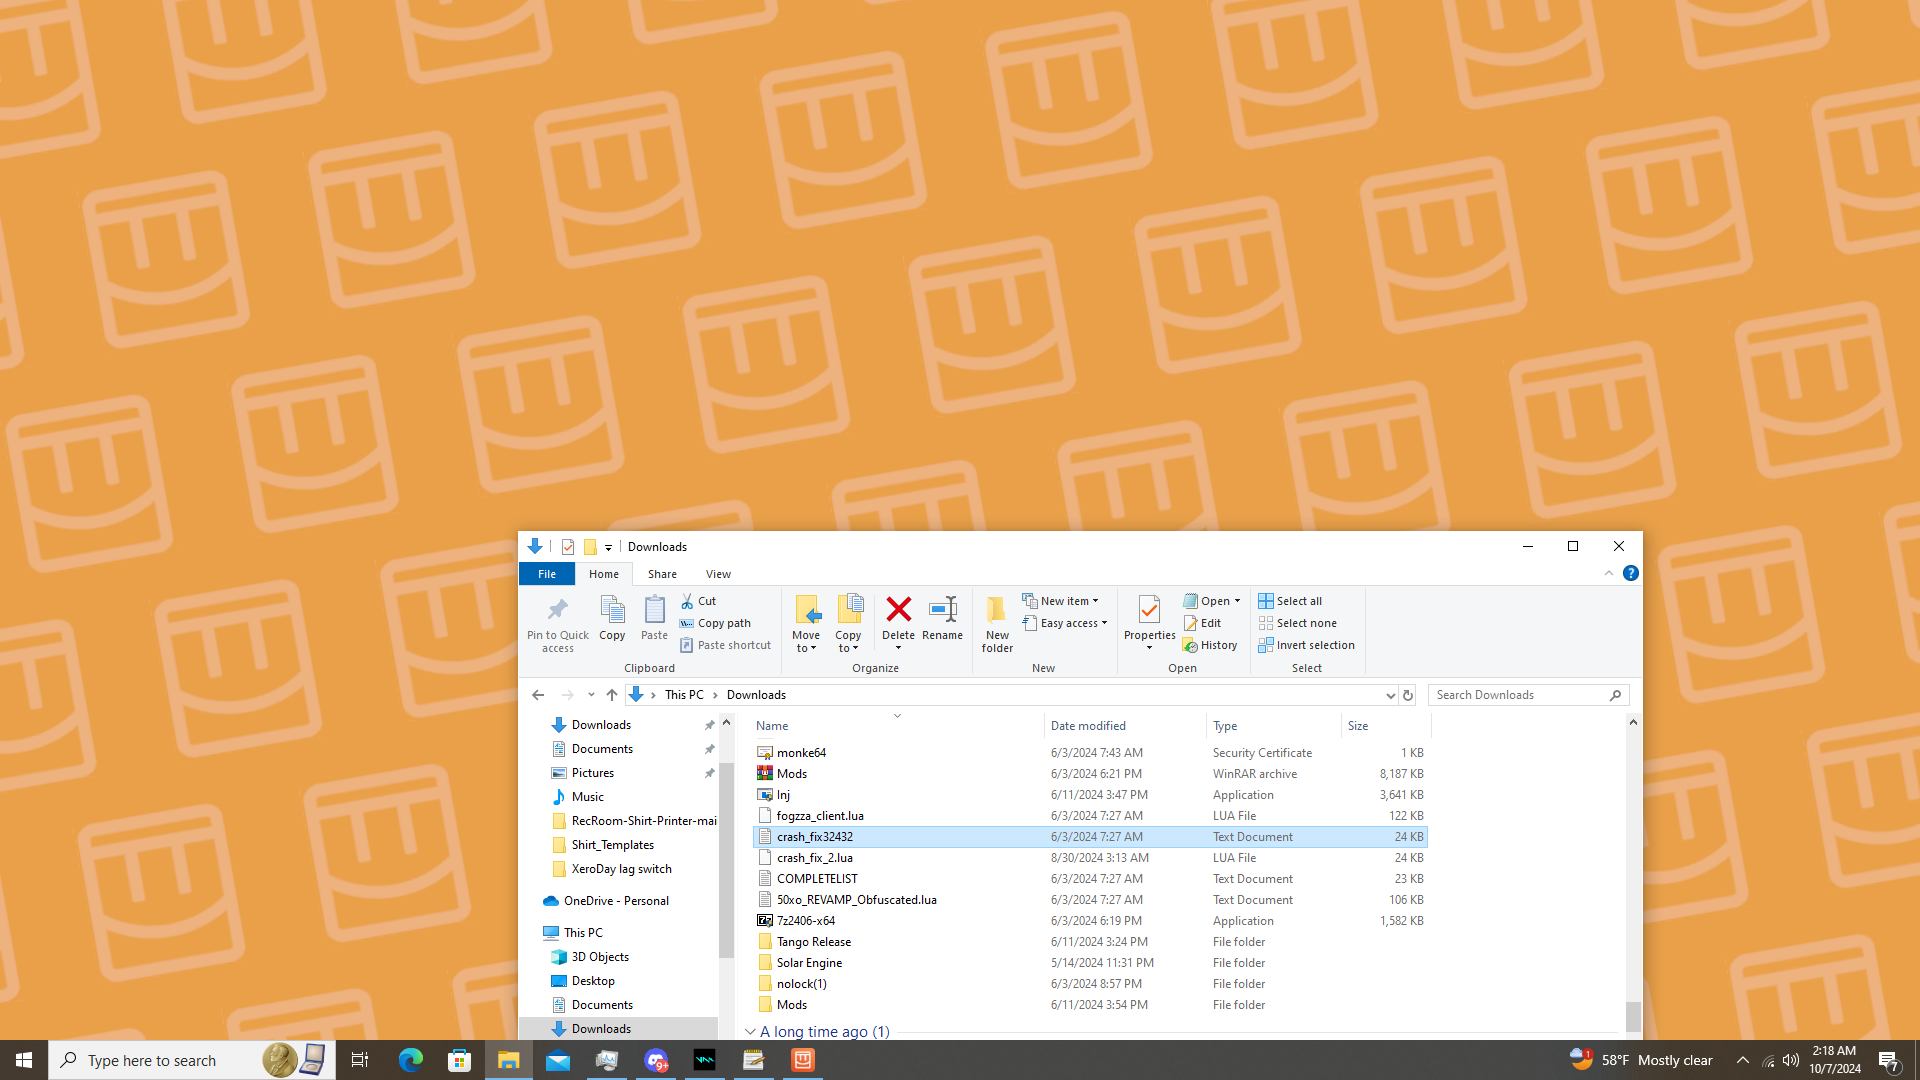Click the Date modified column header

coord(1088,726)
